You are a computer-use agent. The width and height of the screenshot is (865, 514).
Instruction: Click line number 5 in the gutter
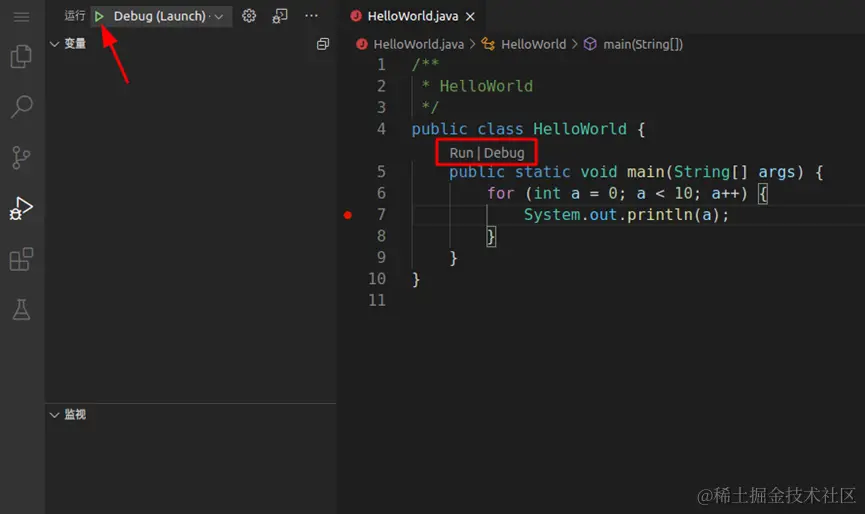click(x=381, y=172)
